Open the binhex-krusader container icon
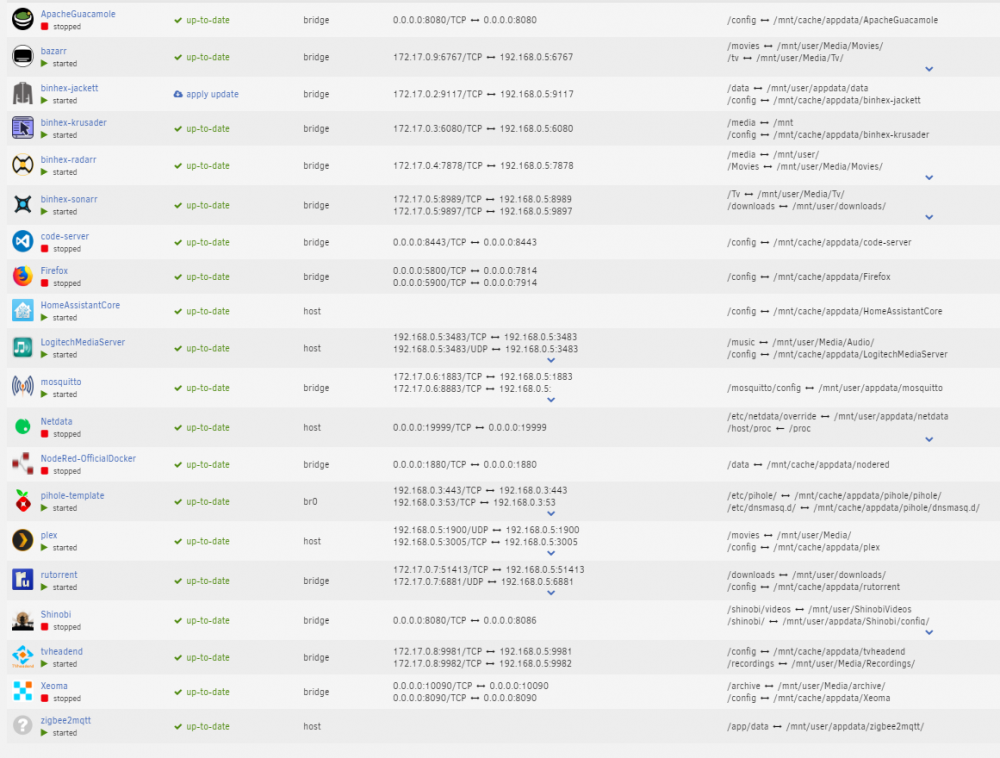 (22, 128)
